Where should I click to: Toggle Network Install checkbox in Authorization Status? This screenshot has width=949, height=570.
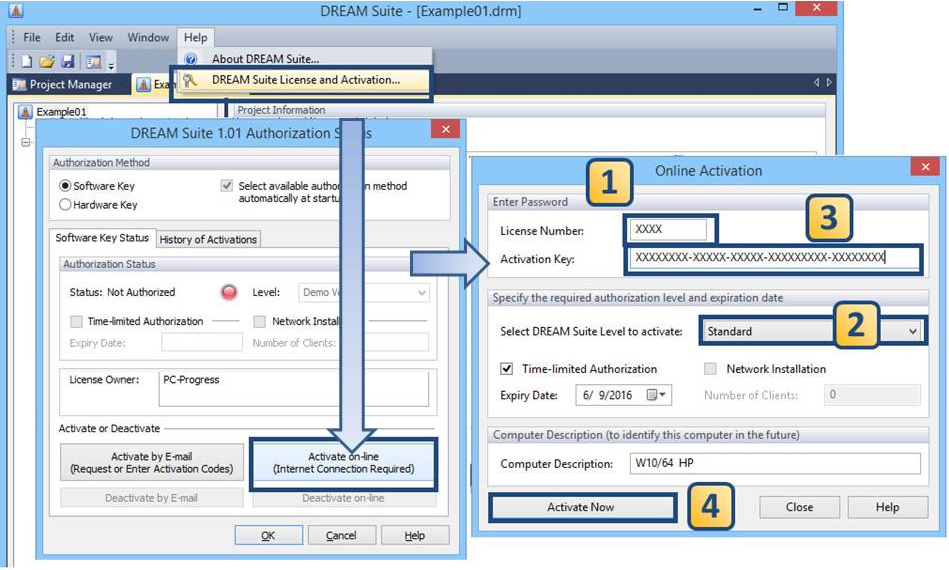pyautogui.click(x=260, y=321)
